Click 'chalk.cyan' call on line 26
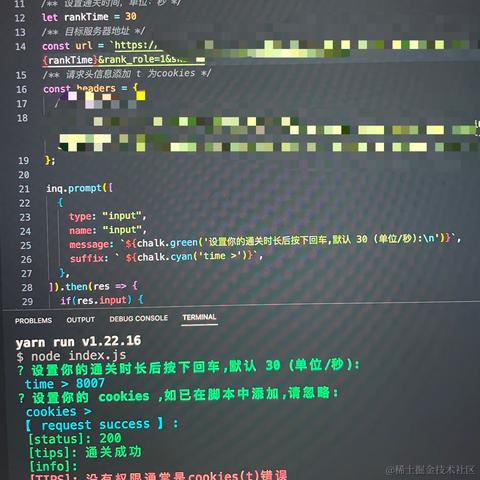 (x=165, y=257)
